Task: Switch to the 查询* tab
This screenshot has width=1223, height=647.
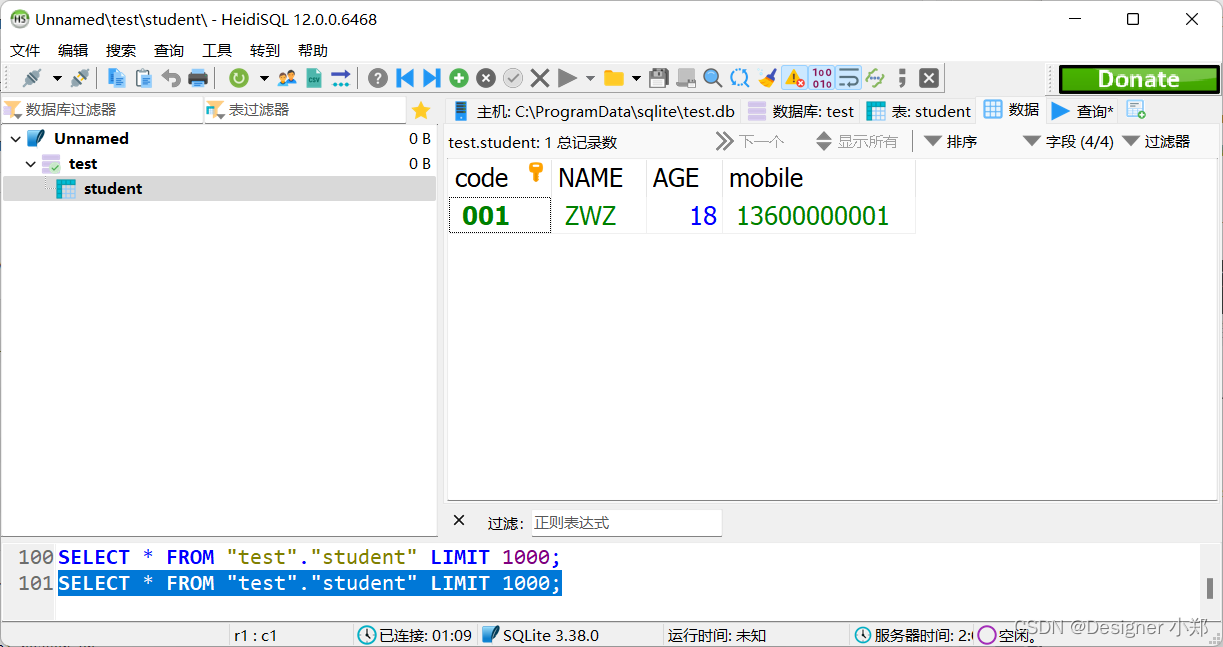Action: coord(1083,111)
